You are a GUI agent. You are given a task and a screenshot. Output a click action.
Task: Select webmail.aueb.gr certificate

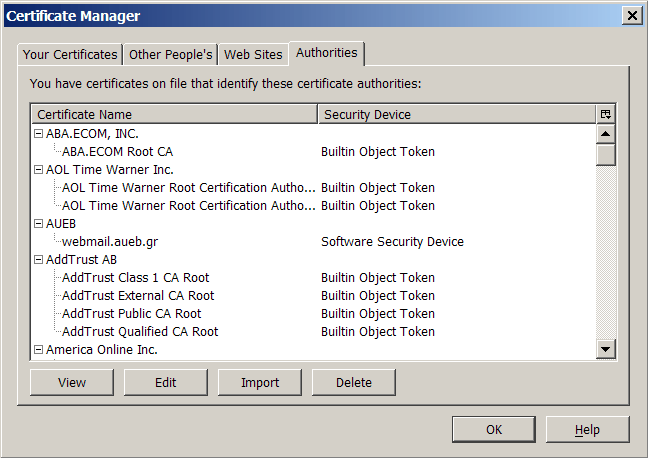tap(110, 241)
